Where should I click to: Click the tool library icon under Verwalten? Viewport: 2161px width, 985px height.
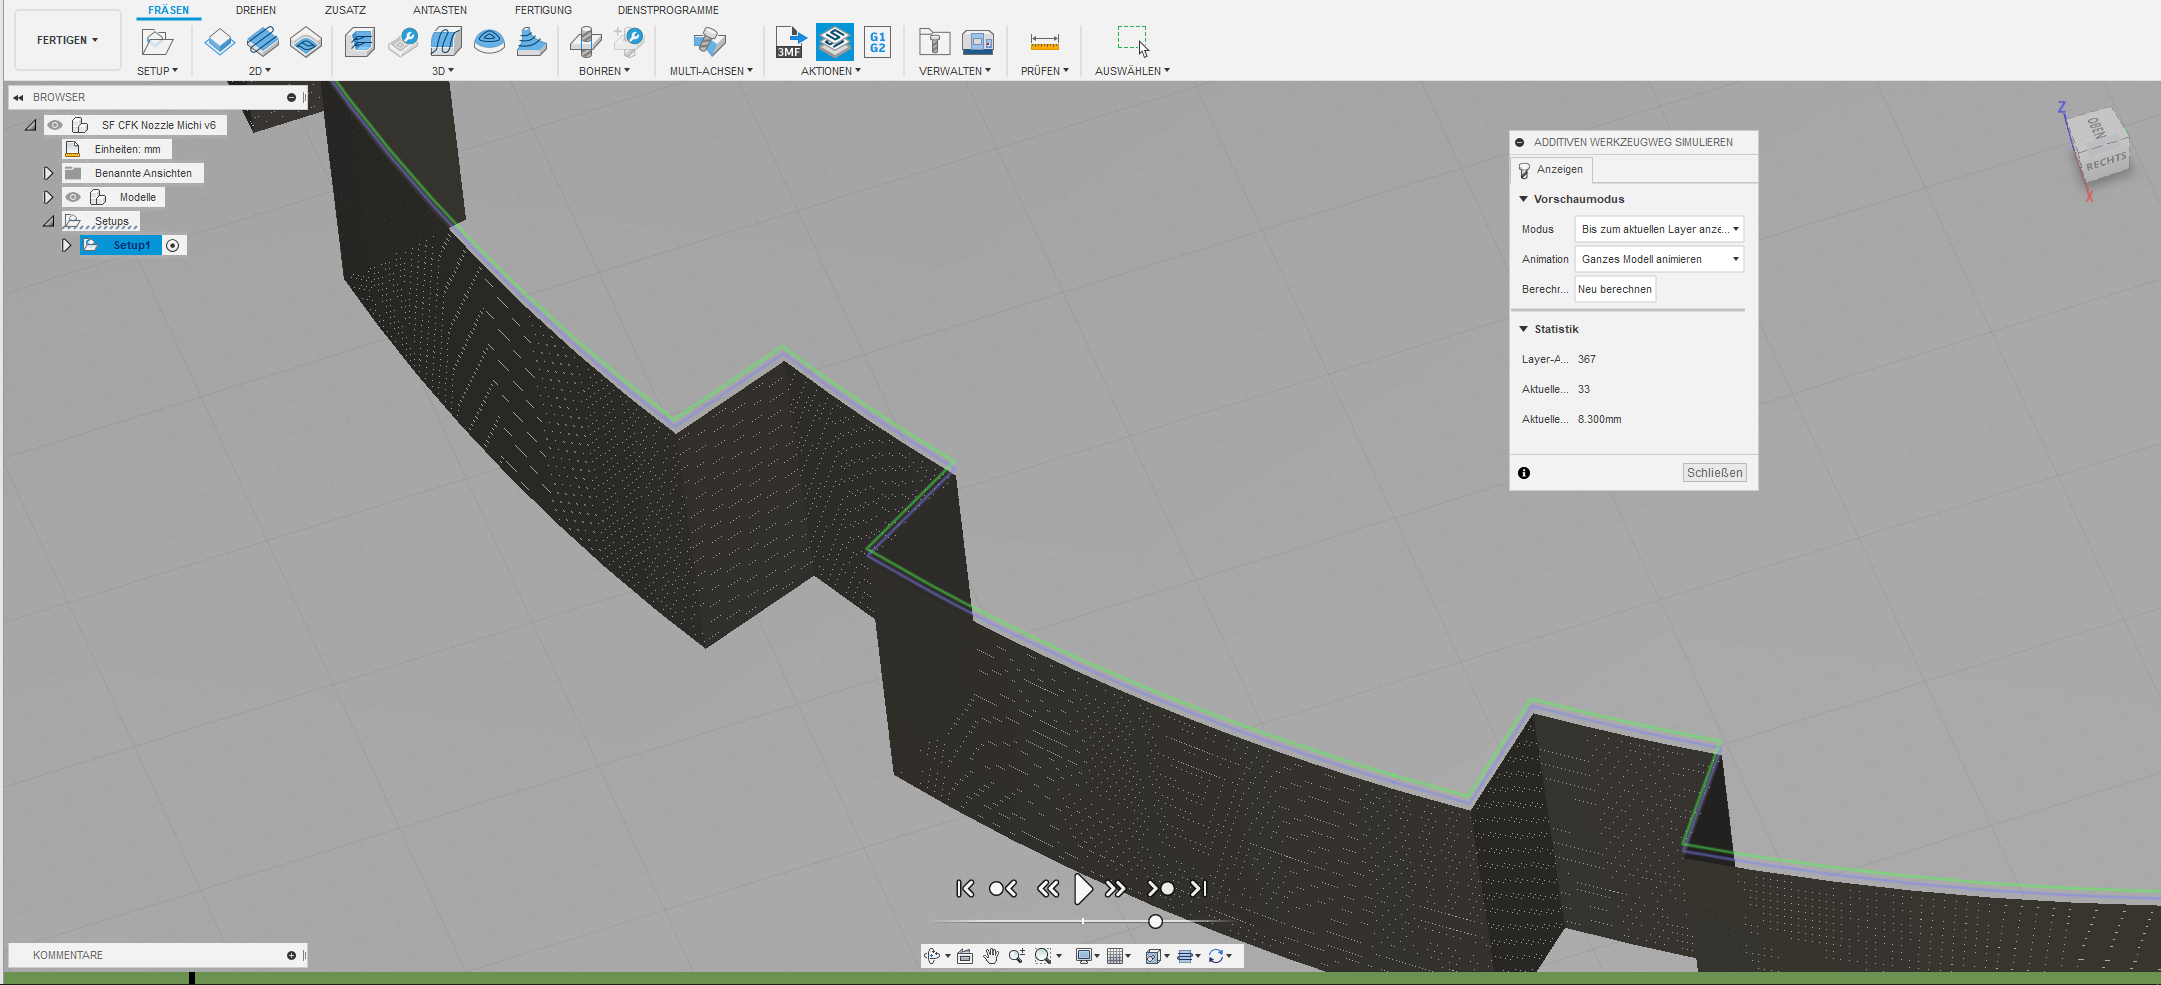934,42
